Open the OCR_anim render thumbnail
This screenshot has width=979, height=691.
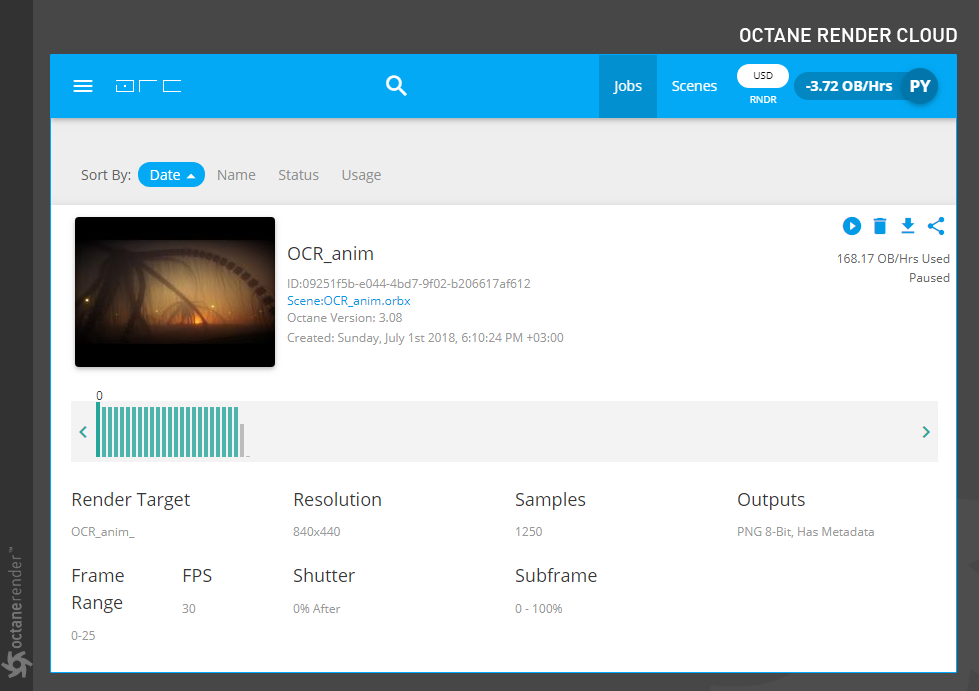tap(175, 292)
